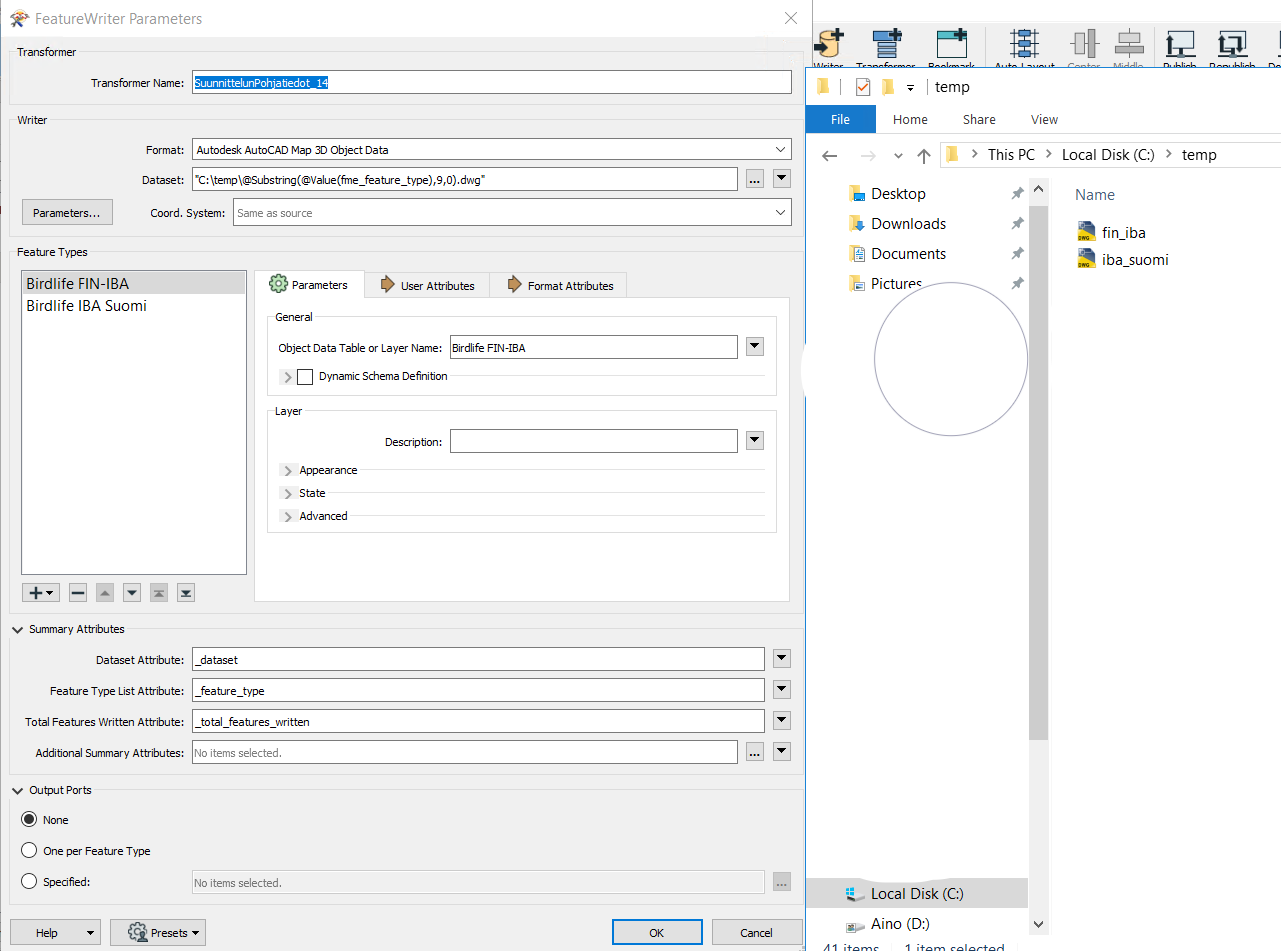This screenshot has height=951, width=1281.
Task: Open the Share ribbon tab in File Explorer
Action: 979,119
